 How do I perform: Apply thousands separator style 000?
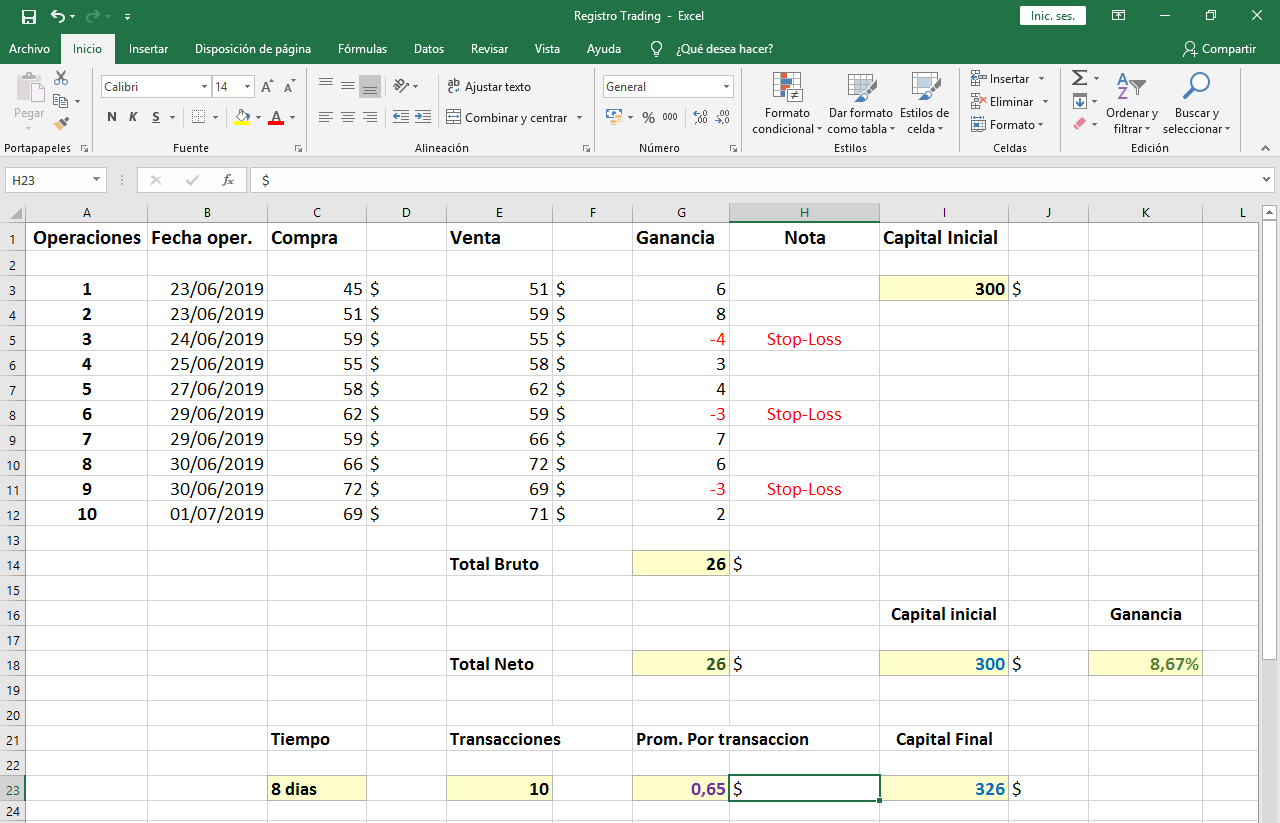tap(670, 117)
